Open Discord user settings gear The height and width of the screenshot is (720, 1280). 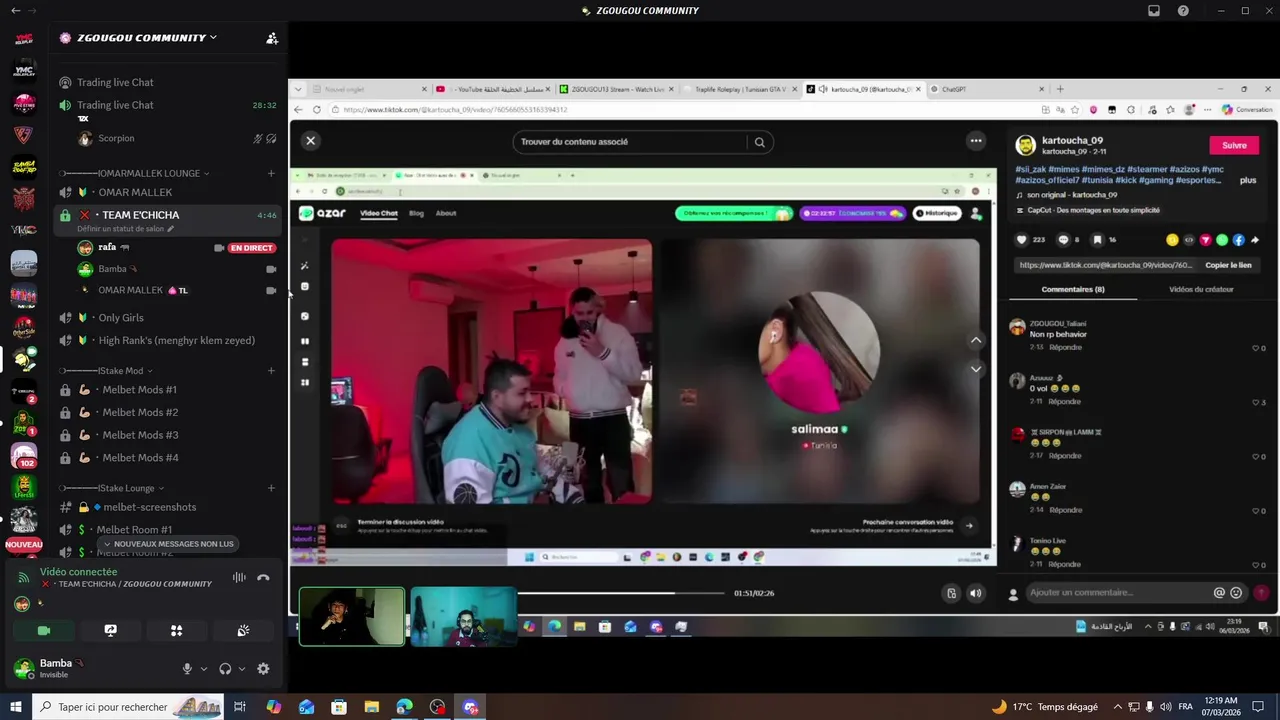(263, 669)
